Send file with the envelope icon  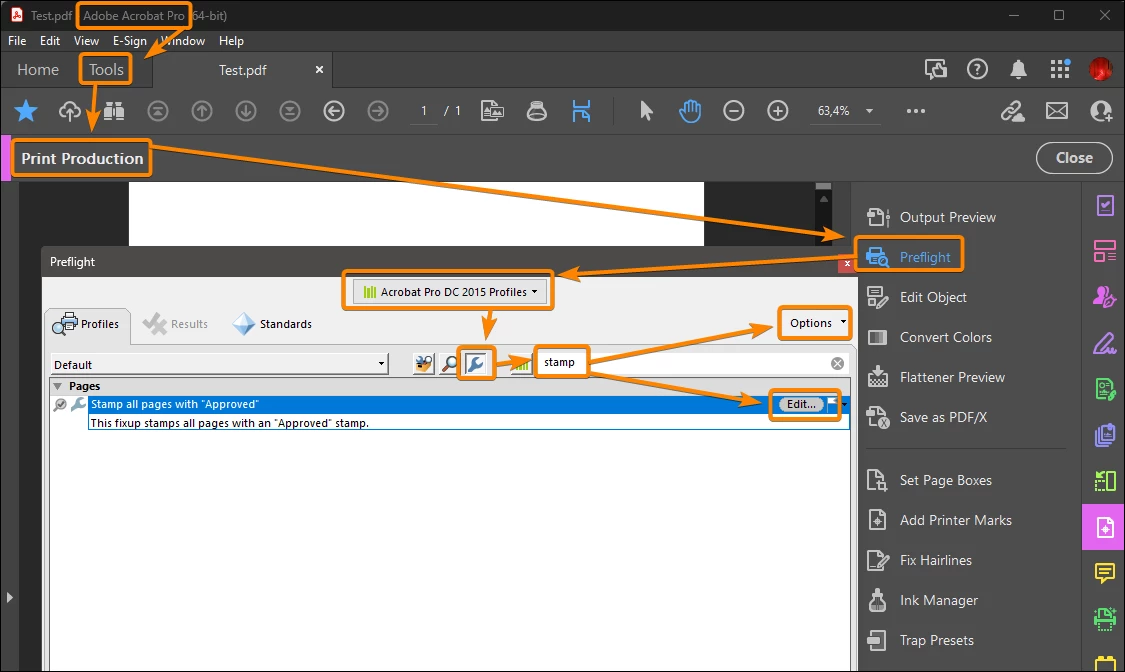1057,111
